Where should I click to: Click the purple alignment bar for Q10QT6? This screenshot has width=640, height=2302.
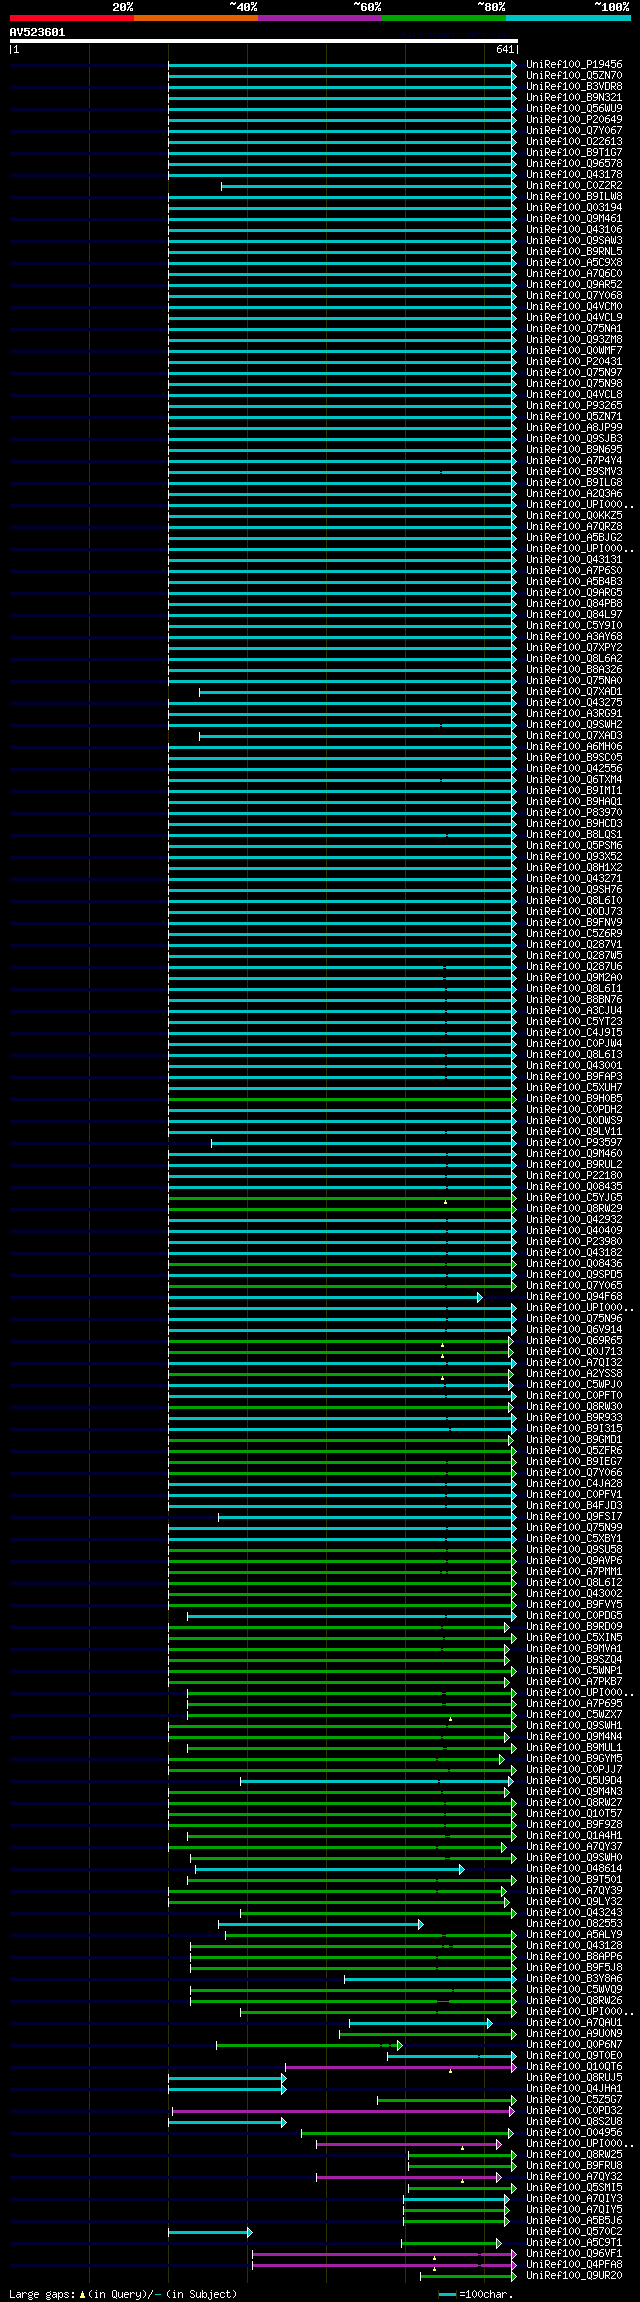pyautogui.click(x=400, y=2066)
